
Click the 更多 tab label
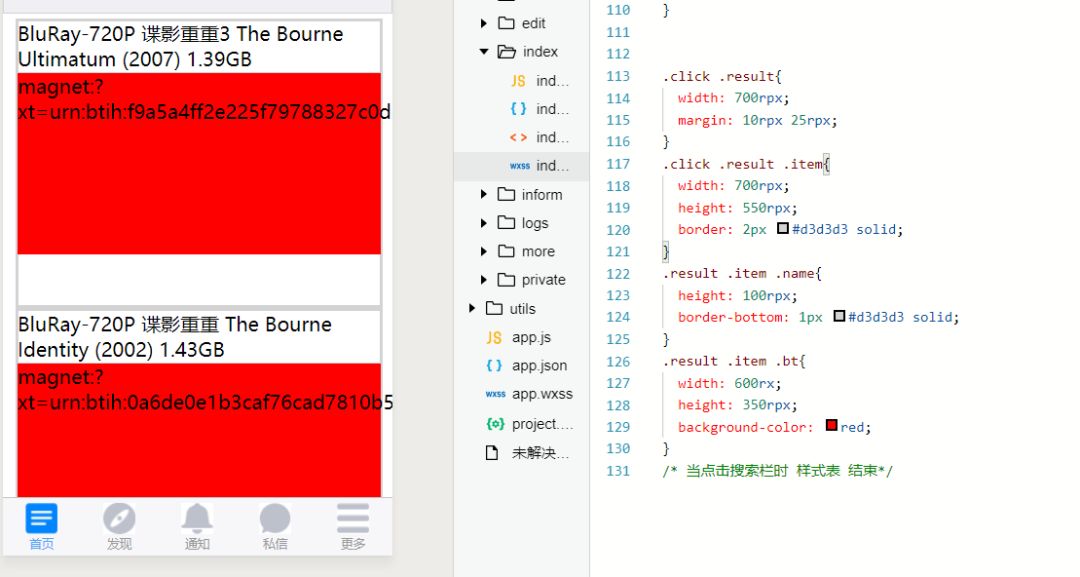point(353,544)
